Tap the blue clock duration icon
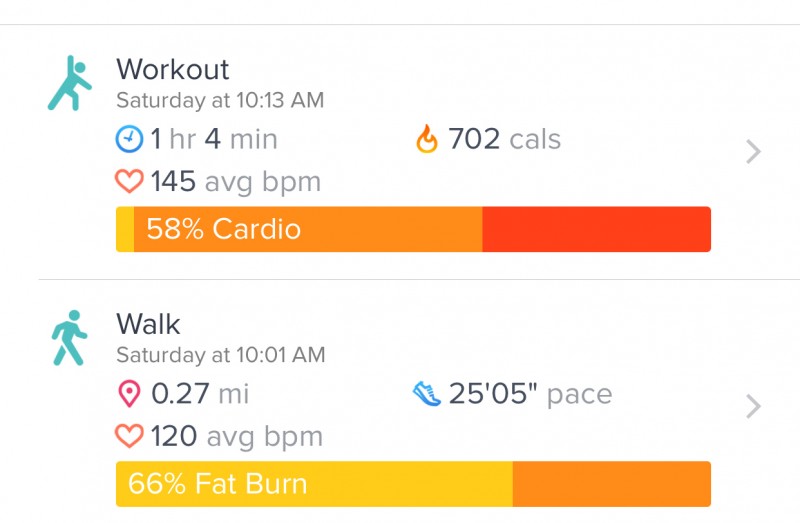The width and height of the screenshot is (800, 523). (x=130, y=139)
